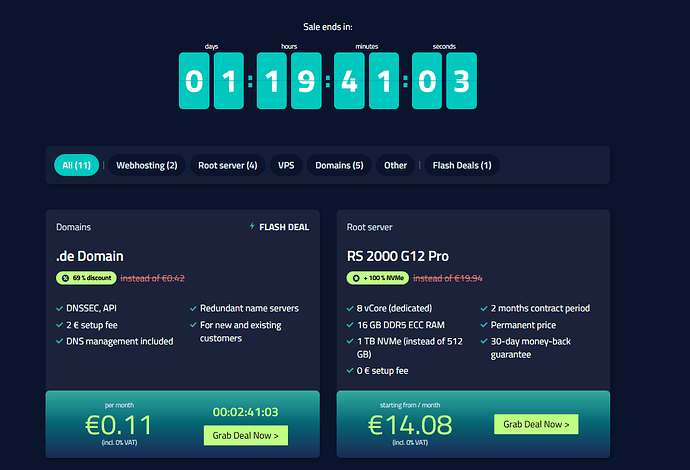Click the 'starting from / month' label
This screenshot has width=690, height=470.
(x=410, y=405)
